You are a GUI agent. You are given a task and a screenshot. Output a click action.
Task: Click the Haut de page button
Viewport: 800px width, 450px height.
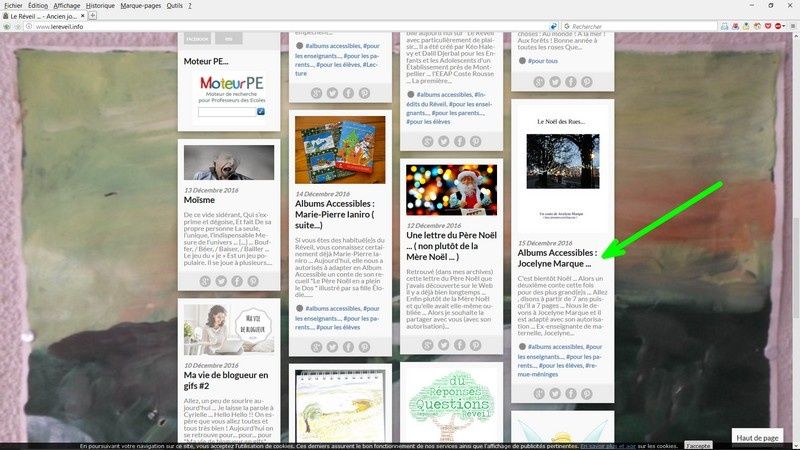[757, 437]
